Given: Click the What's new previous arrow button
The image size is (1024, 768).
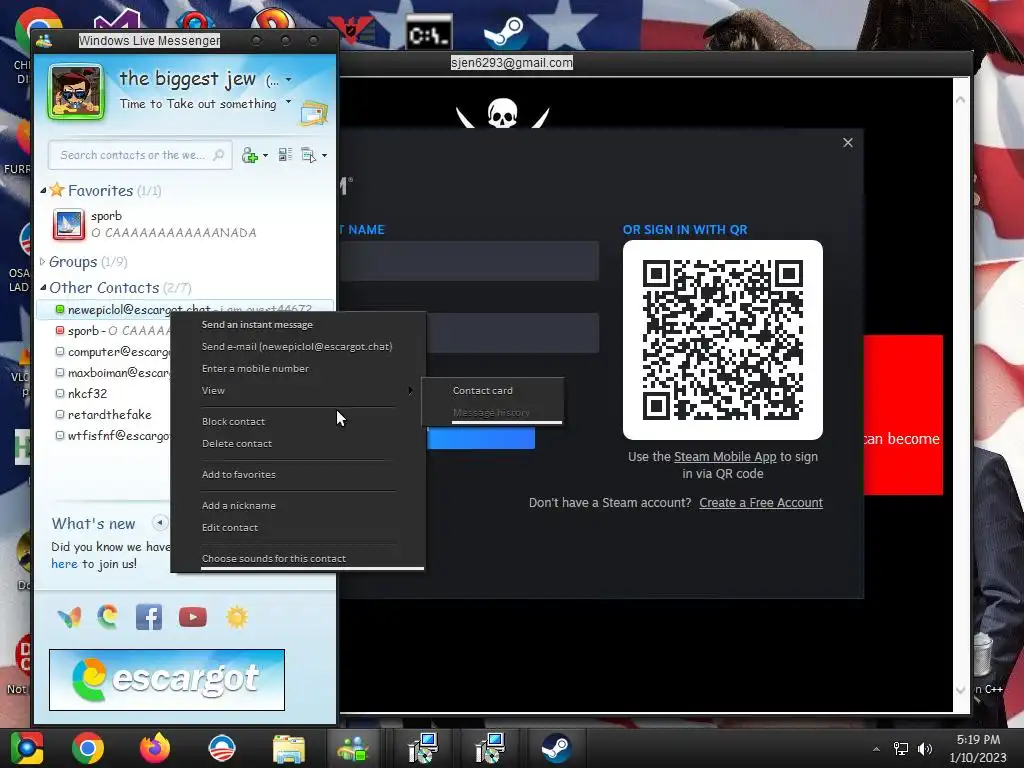Looking at the screenshot, I should click(x=159, y=522).
